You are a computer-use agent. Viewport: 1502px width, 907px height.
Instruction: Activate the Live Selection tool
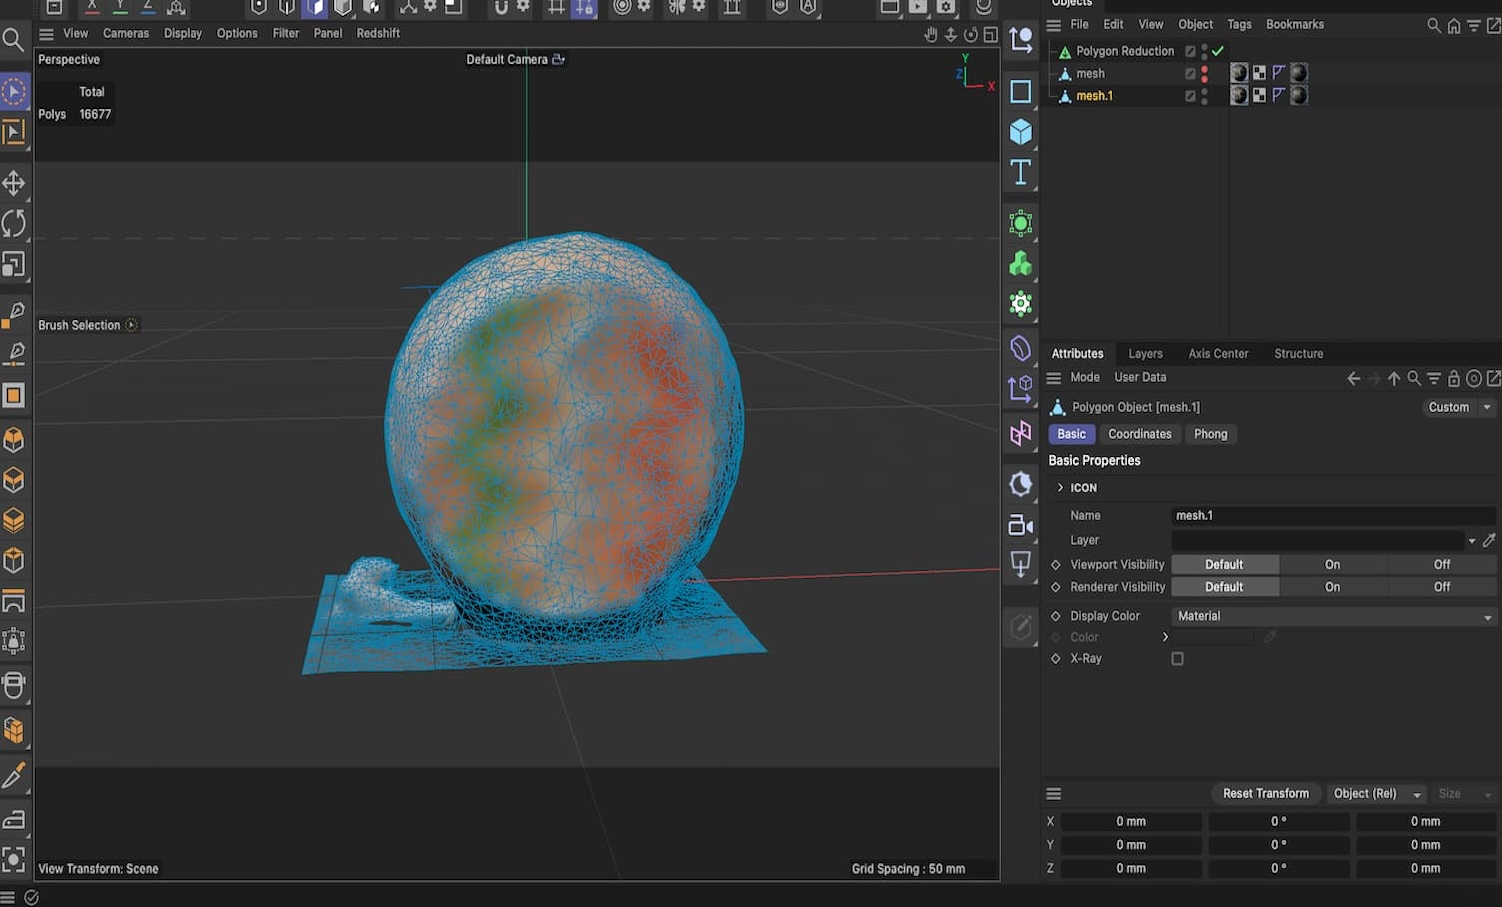(14, 91)
